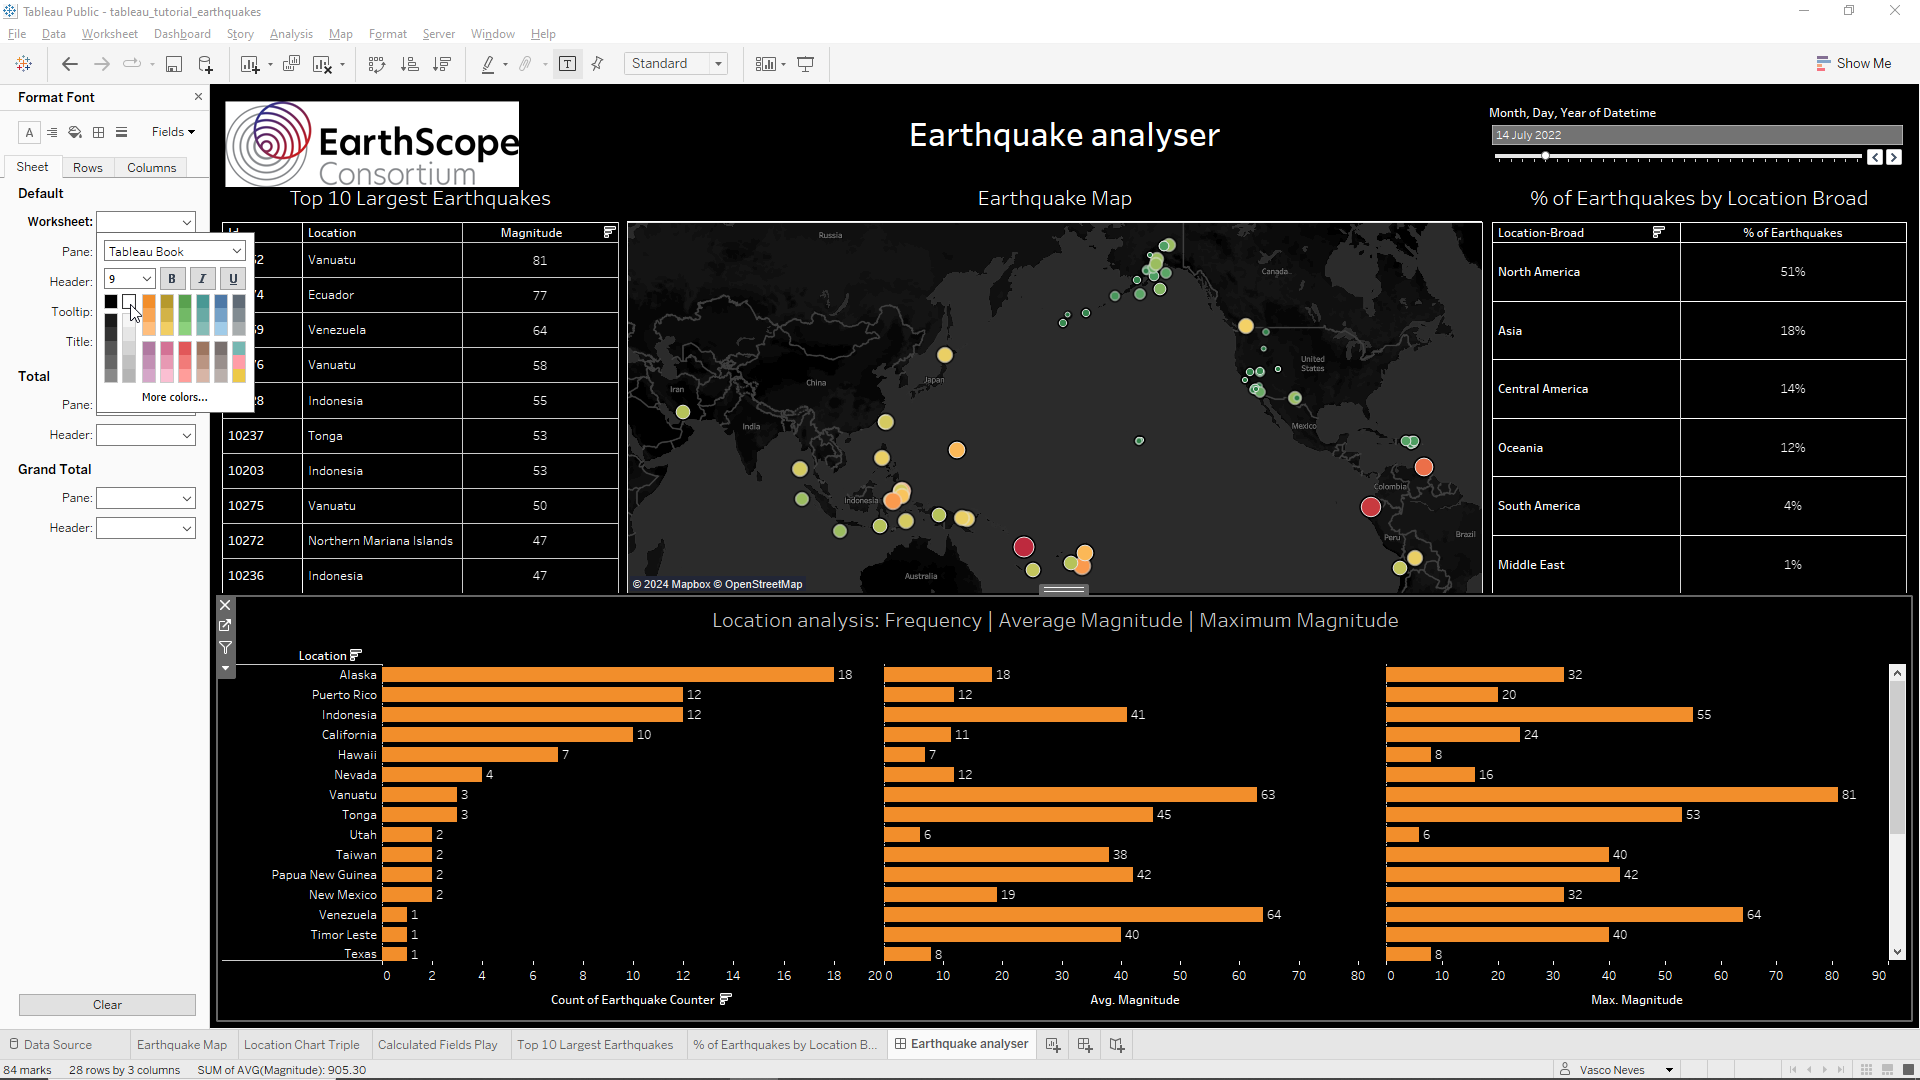
Task: Open the Format Shading paint bucket icon
Action: tap(75, 132)
